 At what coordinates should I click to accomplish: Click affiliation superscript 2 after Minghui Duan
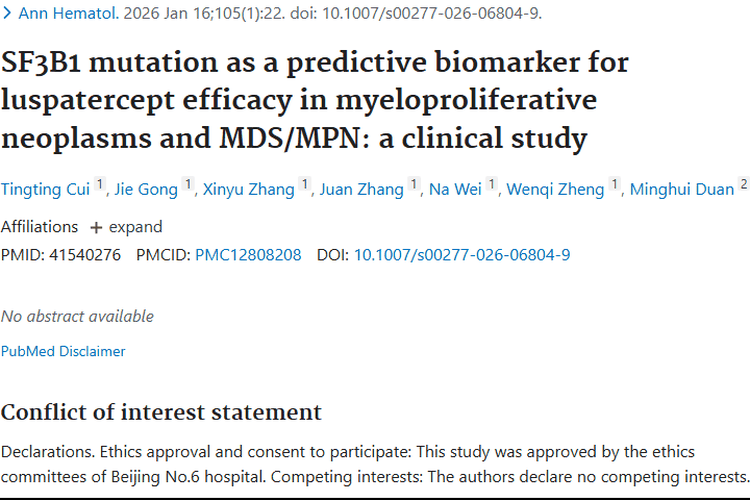[x=743, y=184]
